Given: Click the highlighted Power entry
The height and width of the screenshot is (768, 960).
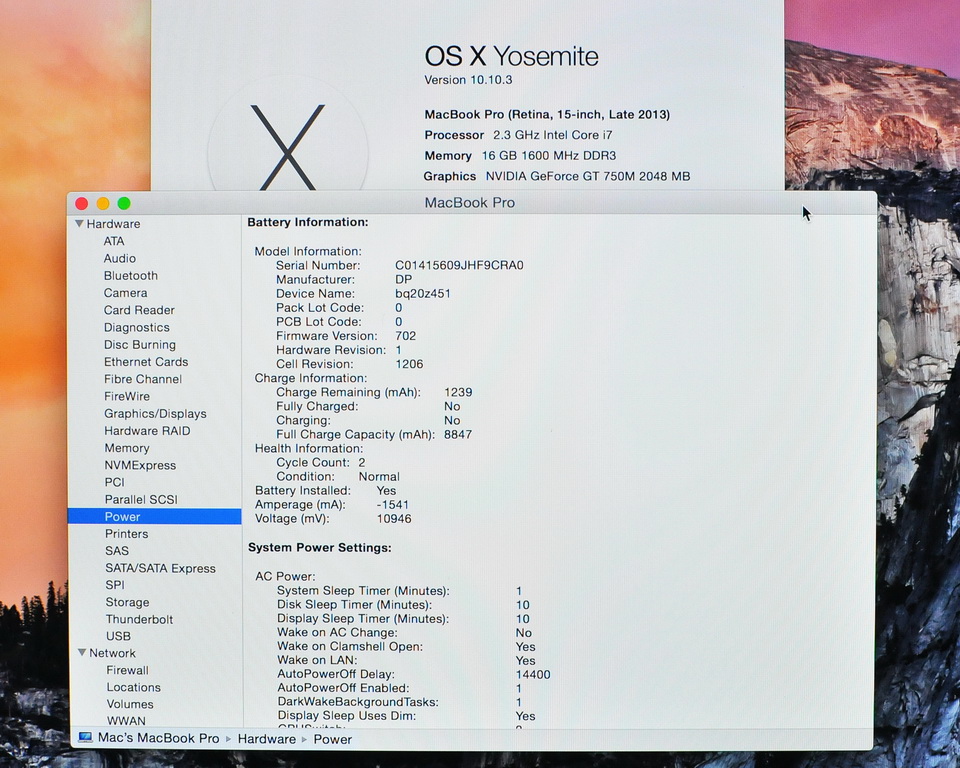Looking at the screenshot, I should tap(155, 517).
